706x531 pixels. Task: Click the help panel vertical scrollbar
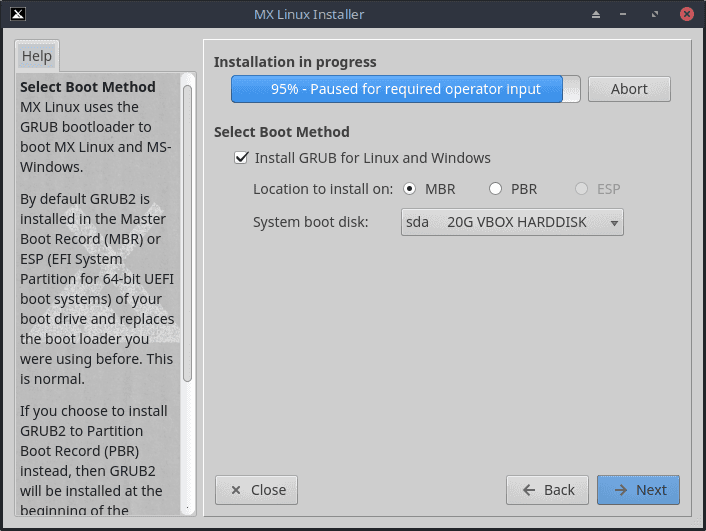pyautogui.click(x=188, y=233)
